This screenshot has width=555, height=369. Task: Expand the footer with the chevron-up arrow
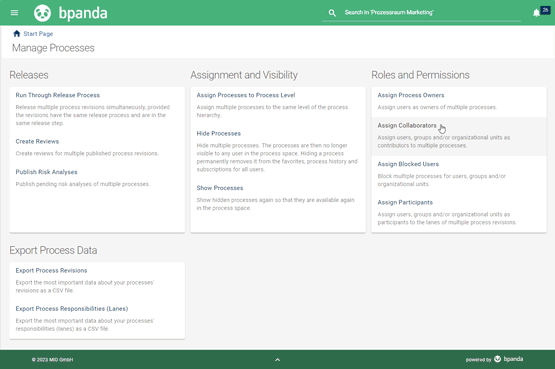tap(278, 360)
